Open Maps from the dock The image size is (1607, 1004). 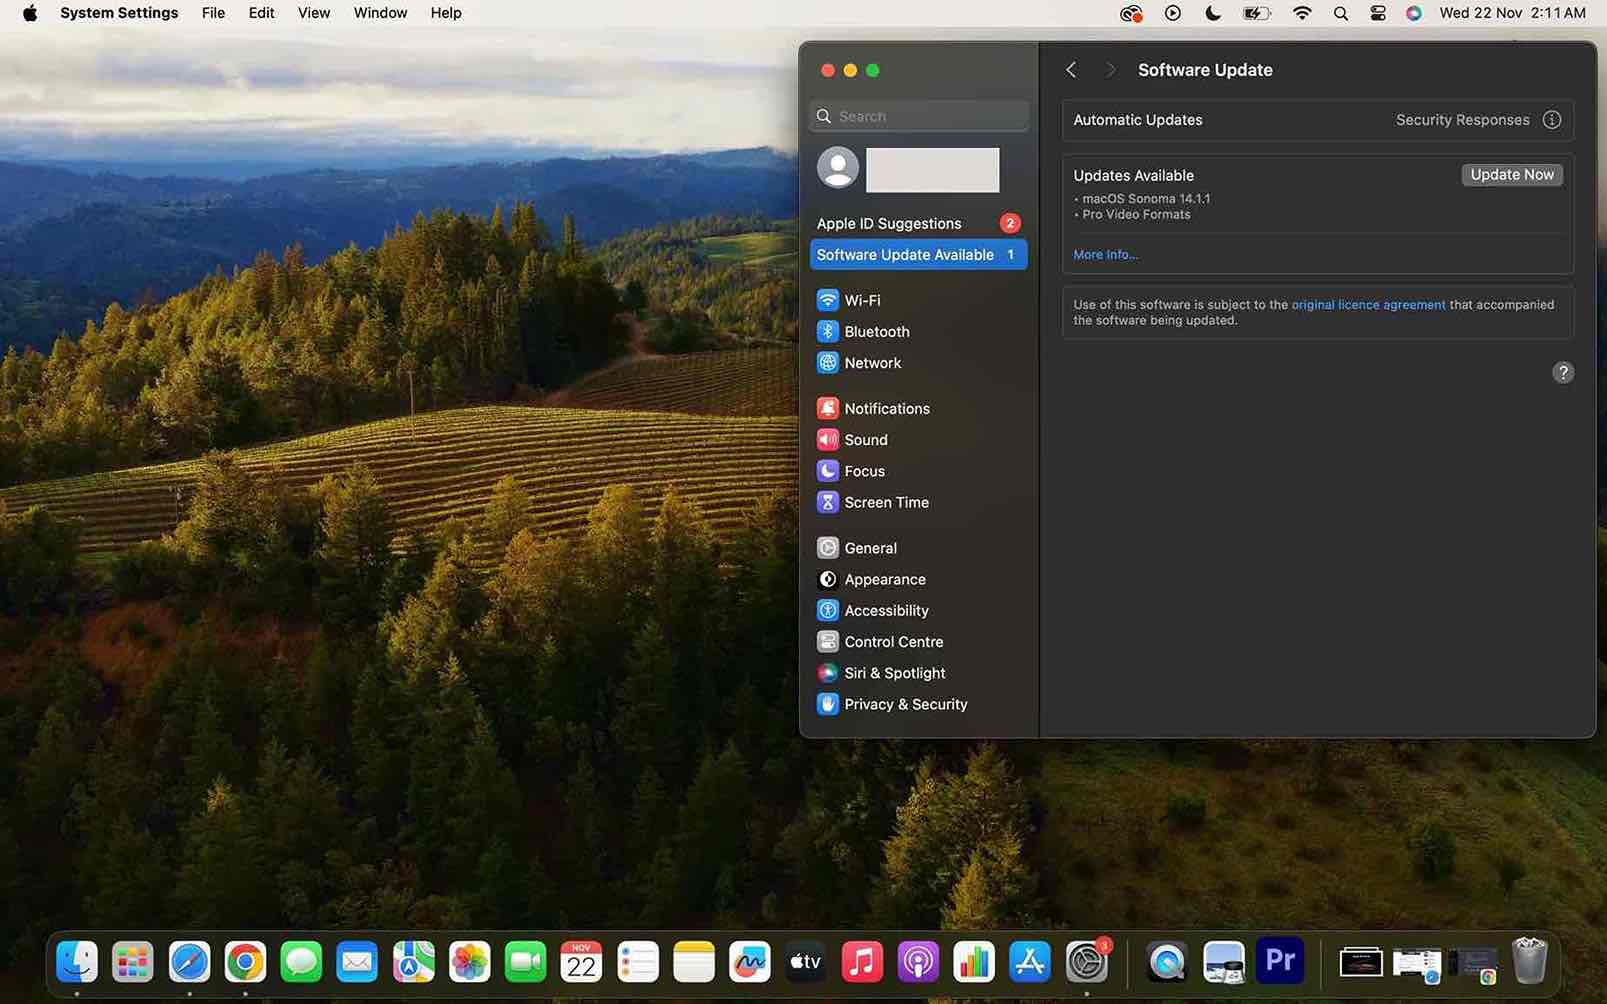pos(413,963)
